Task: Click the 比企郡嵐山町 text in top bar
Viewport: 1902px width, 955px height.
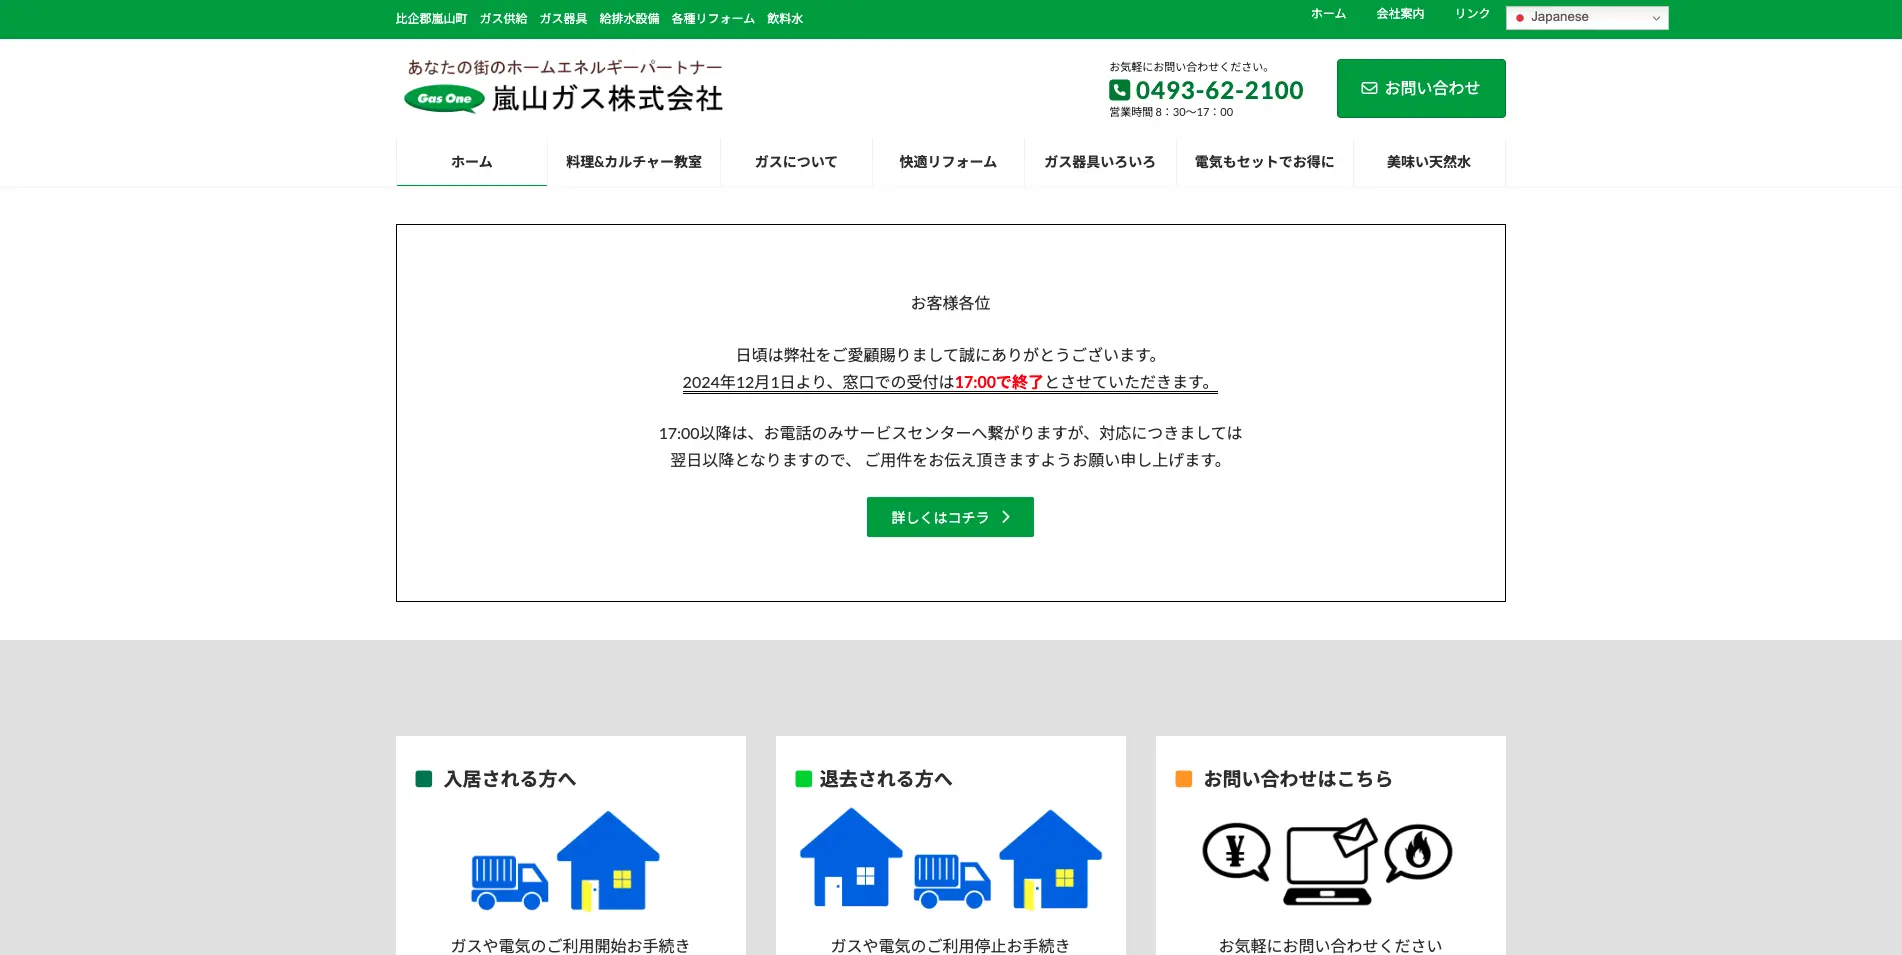Action: [431, 19]
